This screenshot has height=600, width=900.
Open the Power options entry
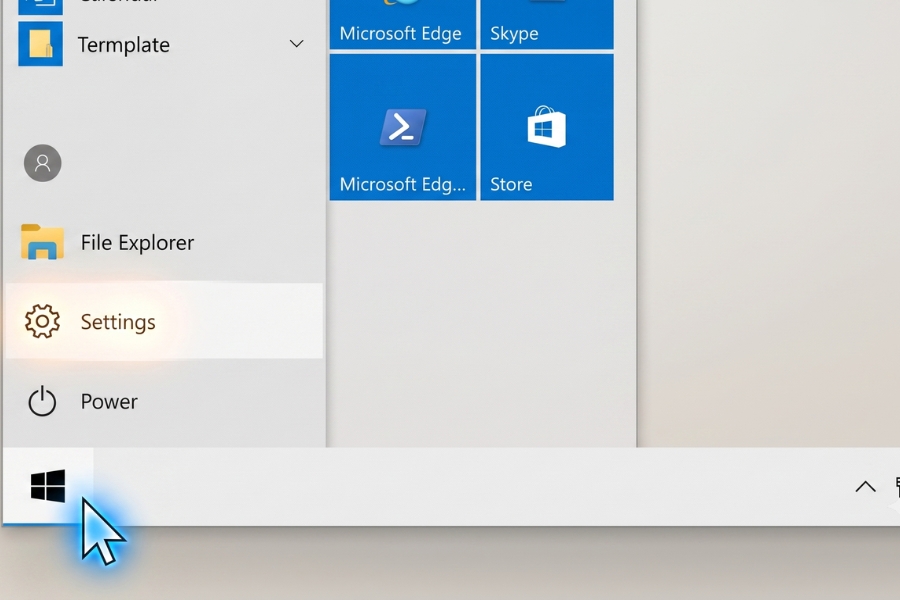click(x=164, y=401)
